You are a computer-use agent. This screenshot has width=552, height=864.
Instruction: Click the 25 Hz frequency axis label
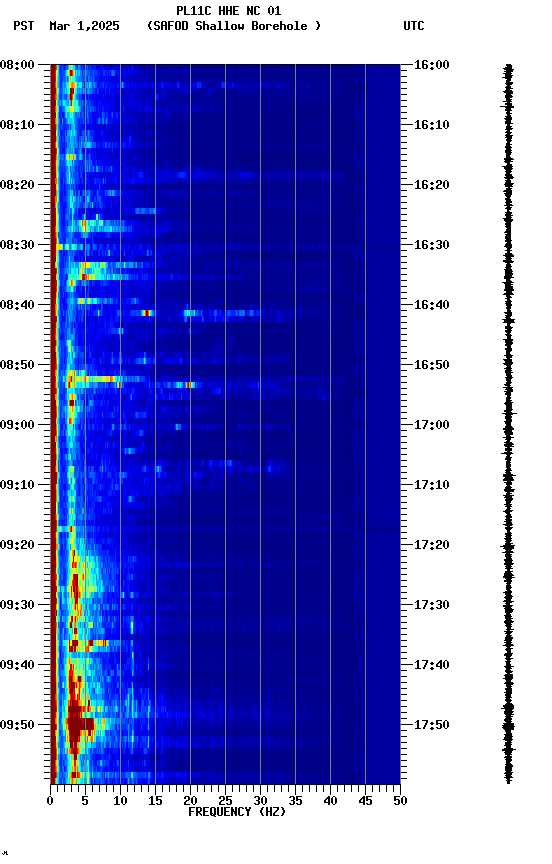coord(225,801)
